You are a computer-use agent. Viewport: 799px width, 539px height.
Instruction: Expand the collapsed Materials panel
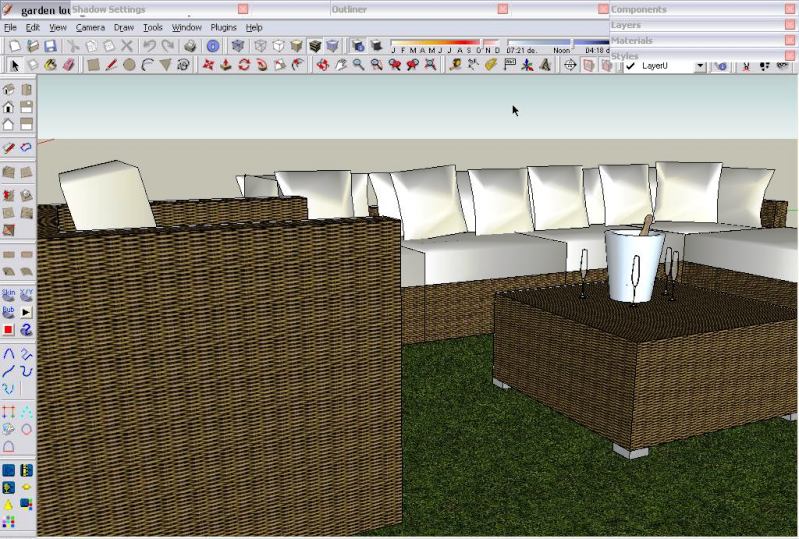pos(632,40)
